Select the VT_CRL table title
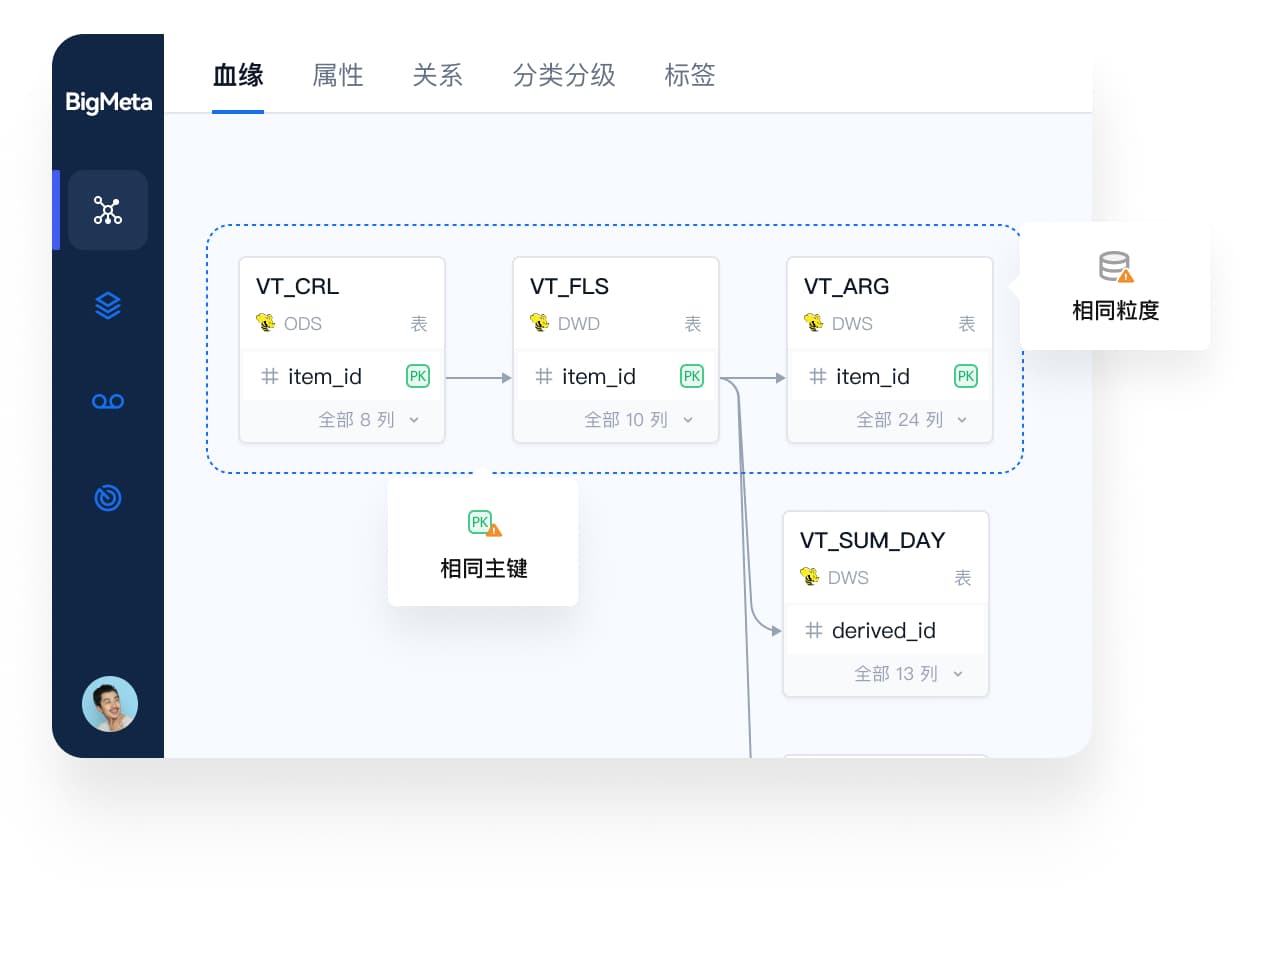Viewport: 1280px width, 960px height. 297,286
